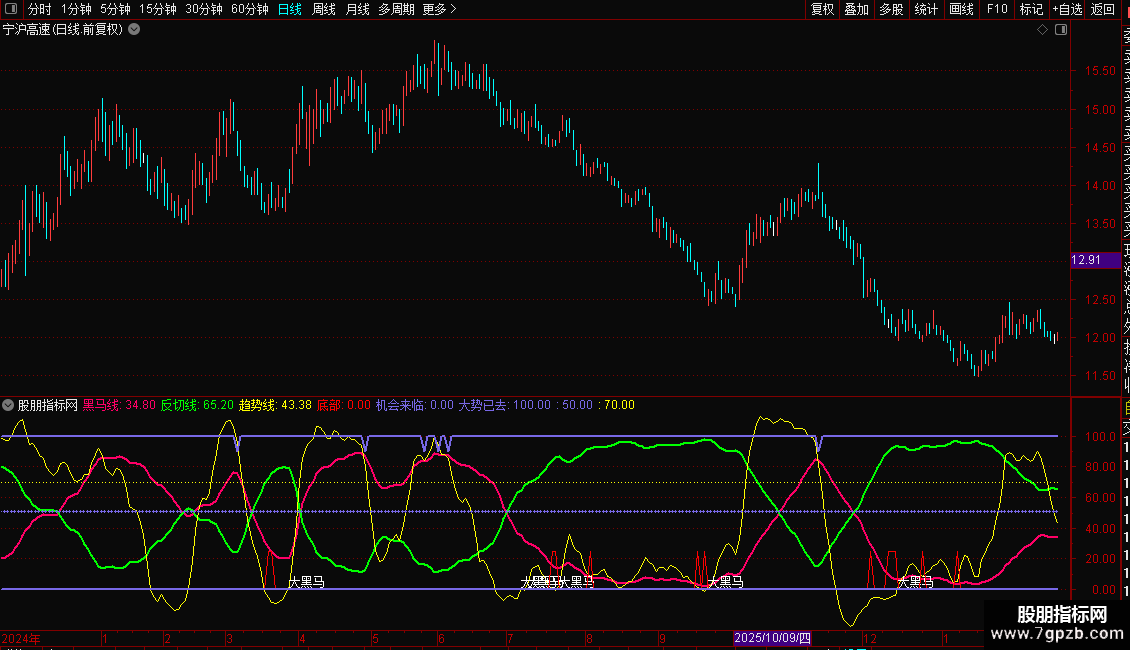Viewport: 1130px width, 650px height.
Task: Switch to the 周线 weekly chart tab
Action: click(x=324, y=10)
